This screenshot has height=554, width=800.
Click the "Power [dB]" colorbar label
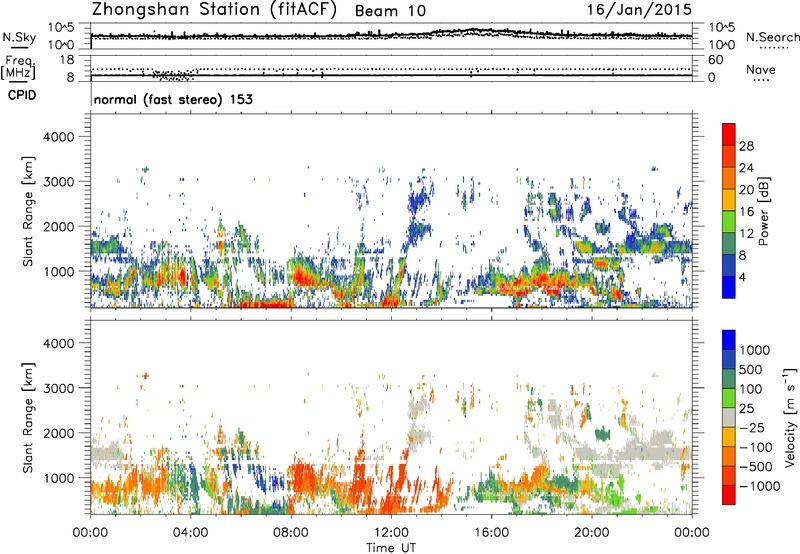[763, 211]
